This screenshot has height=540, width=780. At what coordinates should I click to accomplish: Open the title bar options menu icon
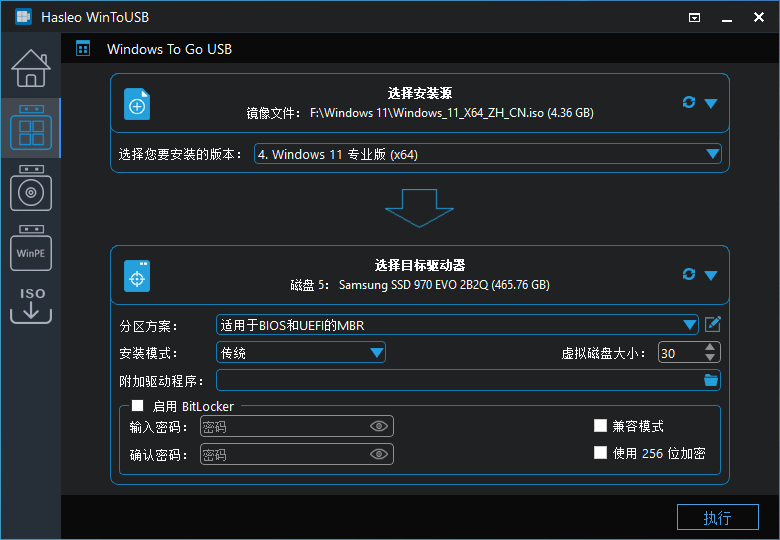694,18
